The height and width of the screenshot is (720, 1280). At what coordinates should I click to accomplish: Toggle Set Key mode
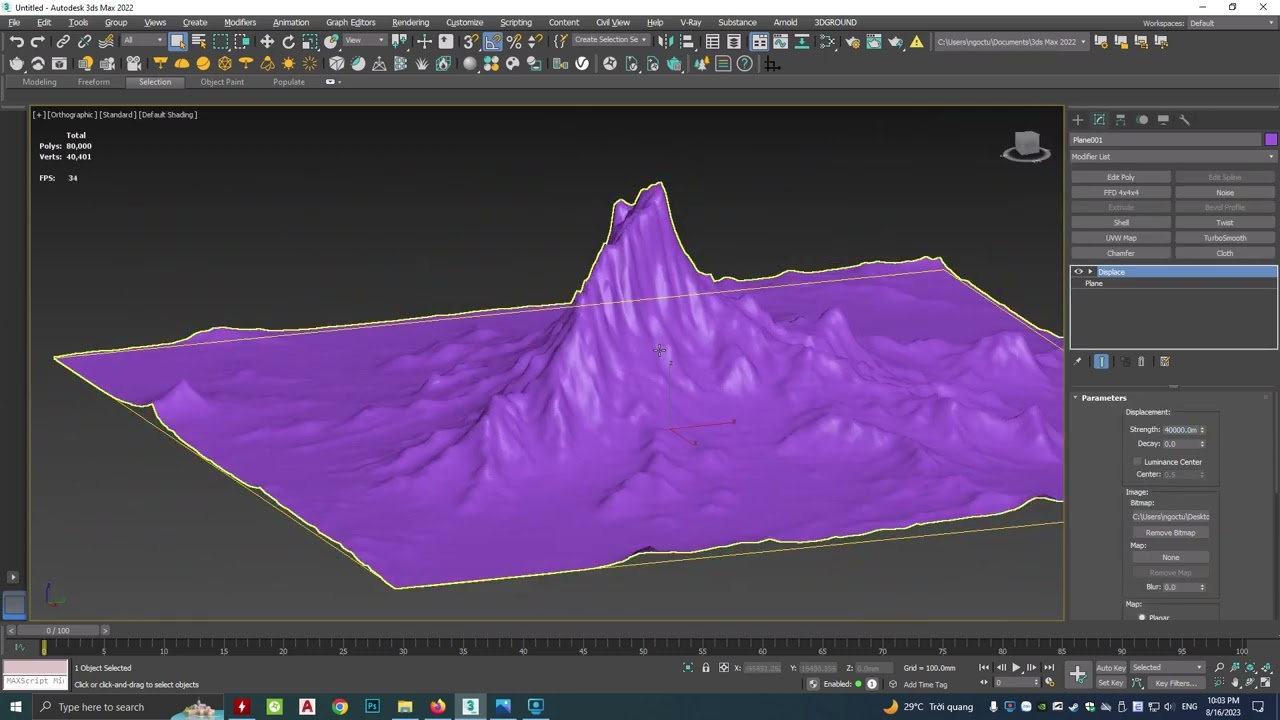(x=1111, y=683)
